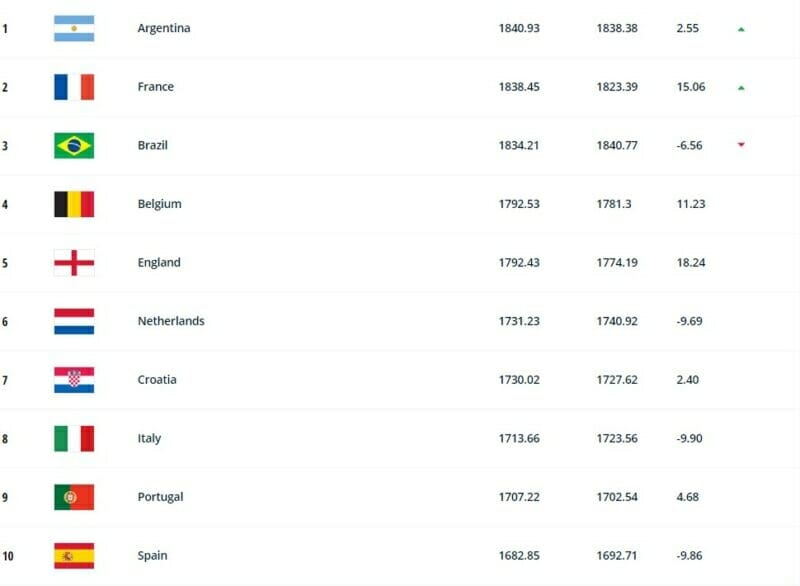The width and height of the screenshot is (800, 586).
Task: Click England's total points 1792.43
Action: (x=519, y=262)
